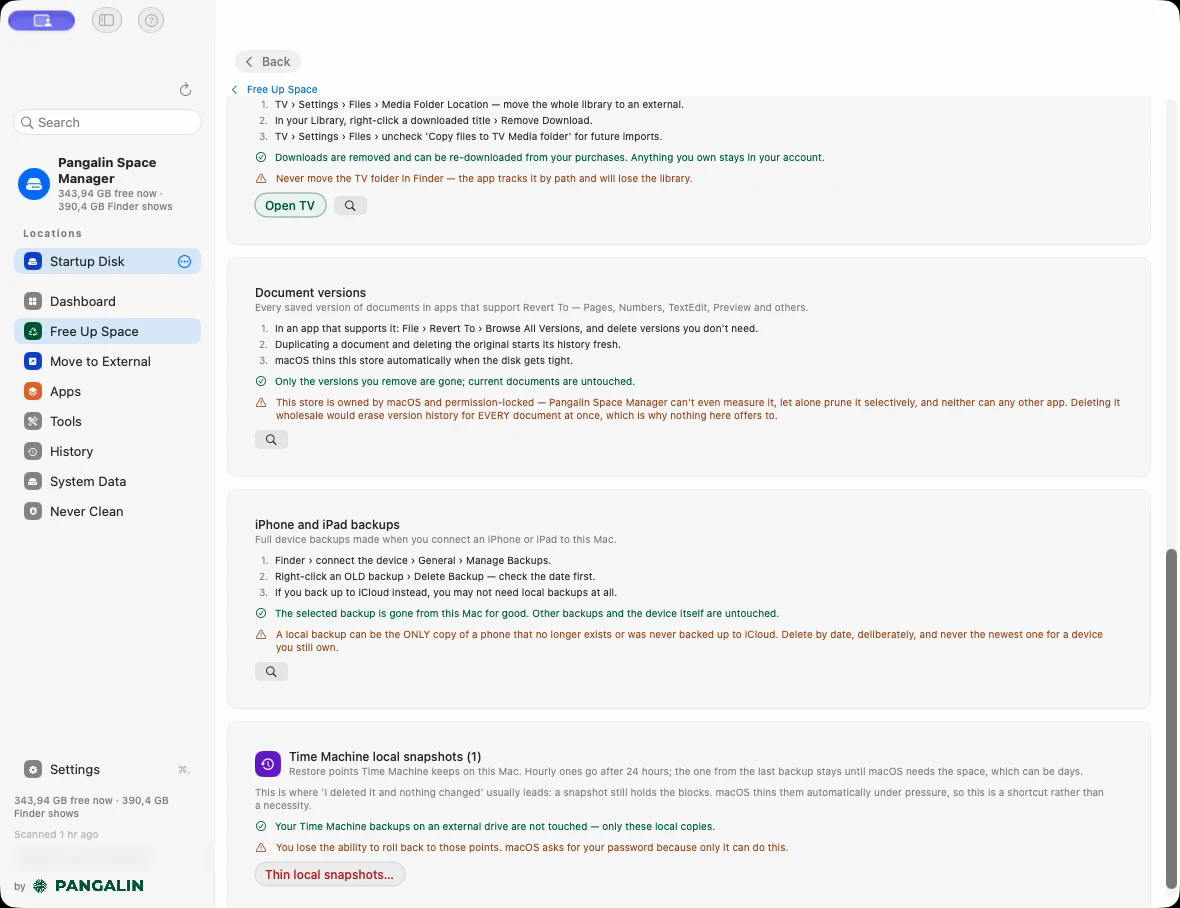Go back with the Back button
Screen dimensions: 1180x908
[268, 62]
